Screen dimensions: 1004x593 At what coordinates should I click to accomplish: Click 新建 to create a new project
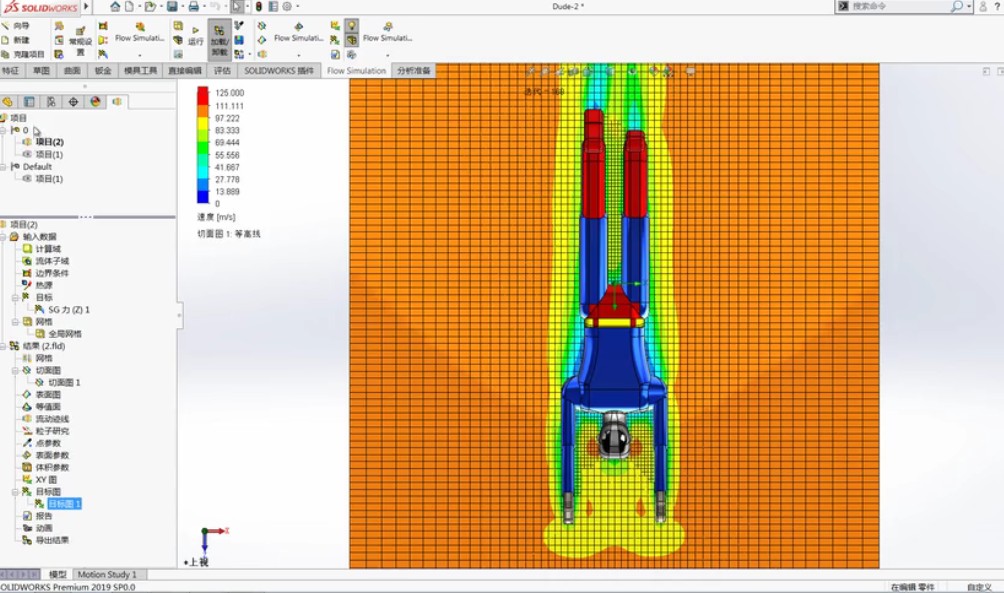pos(16,40)
